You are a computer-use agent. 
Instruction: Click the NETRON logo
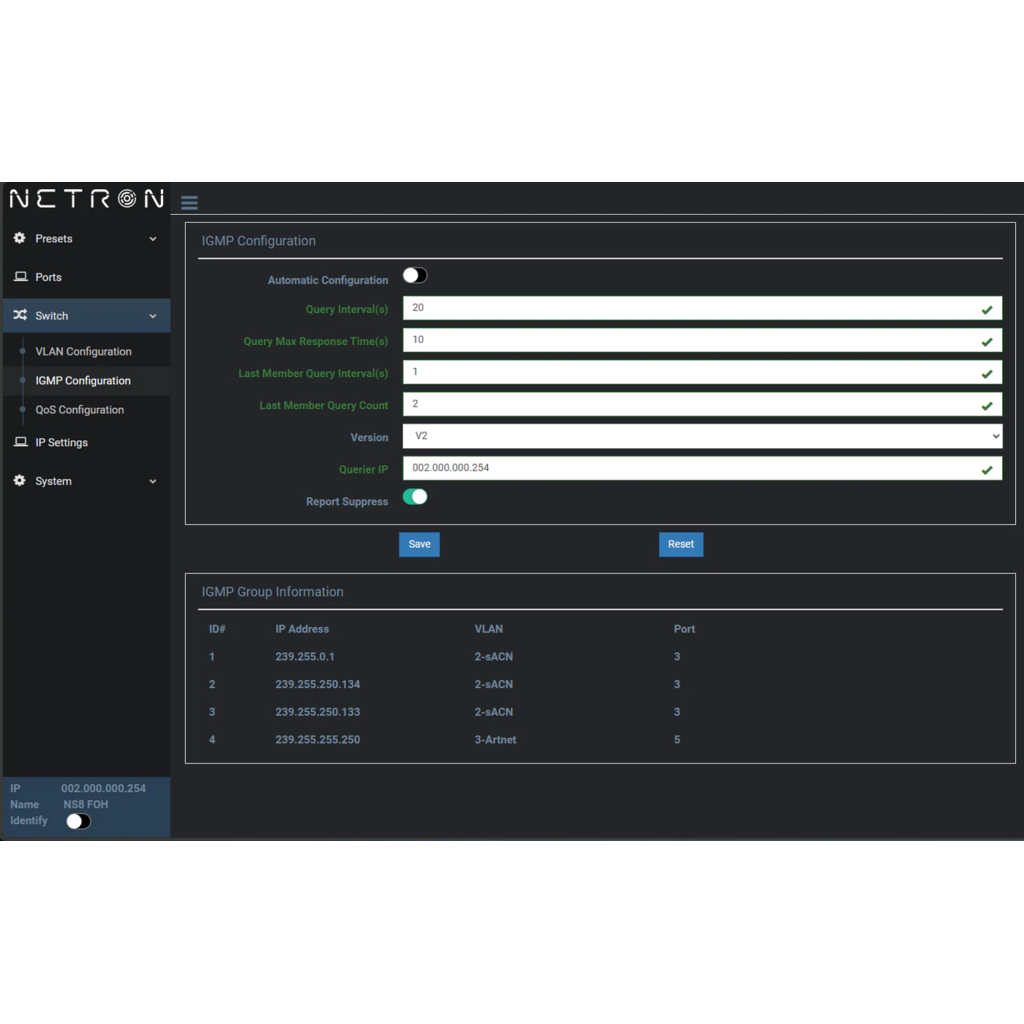(x=86, y=199)
